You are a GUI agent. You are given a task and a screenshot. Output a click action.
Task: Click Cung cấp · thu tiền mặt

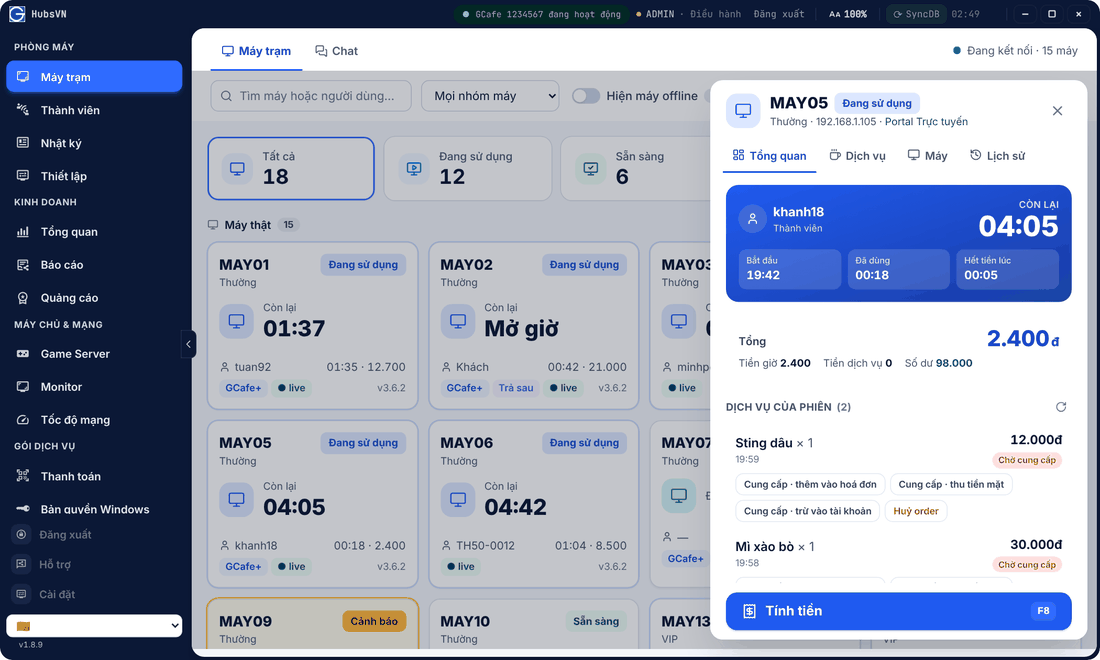pyautogui.click(x=951, y=485)
